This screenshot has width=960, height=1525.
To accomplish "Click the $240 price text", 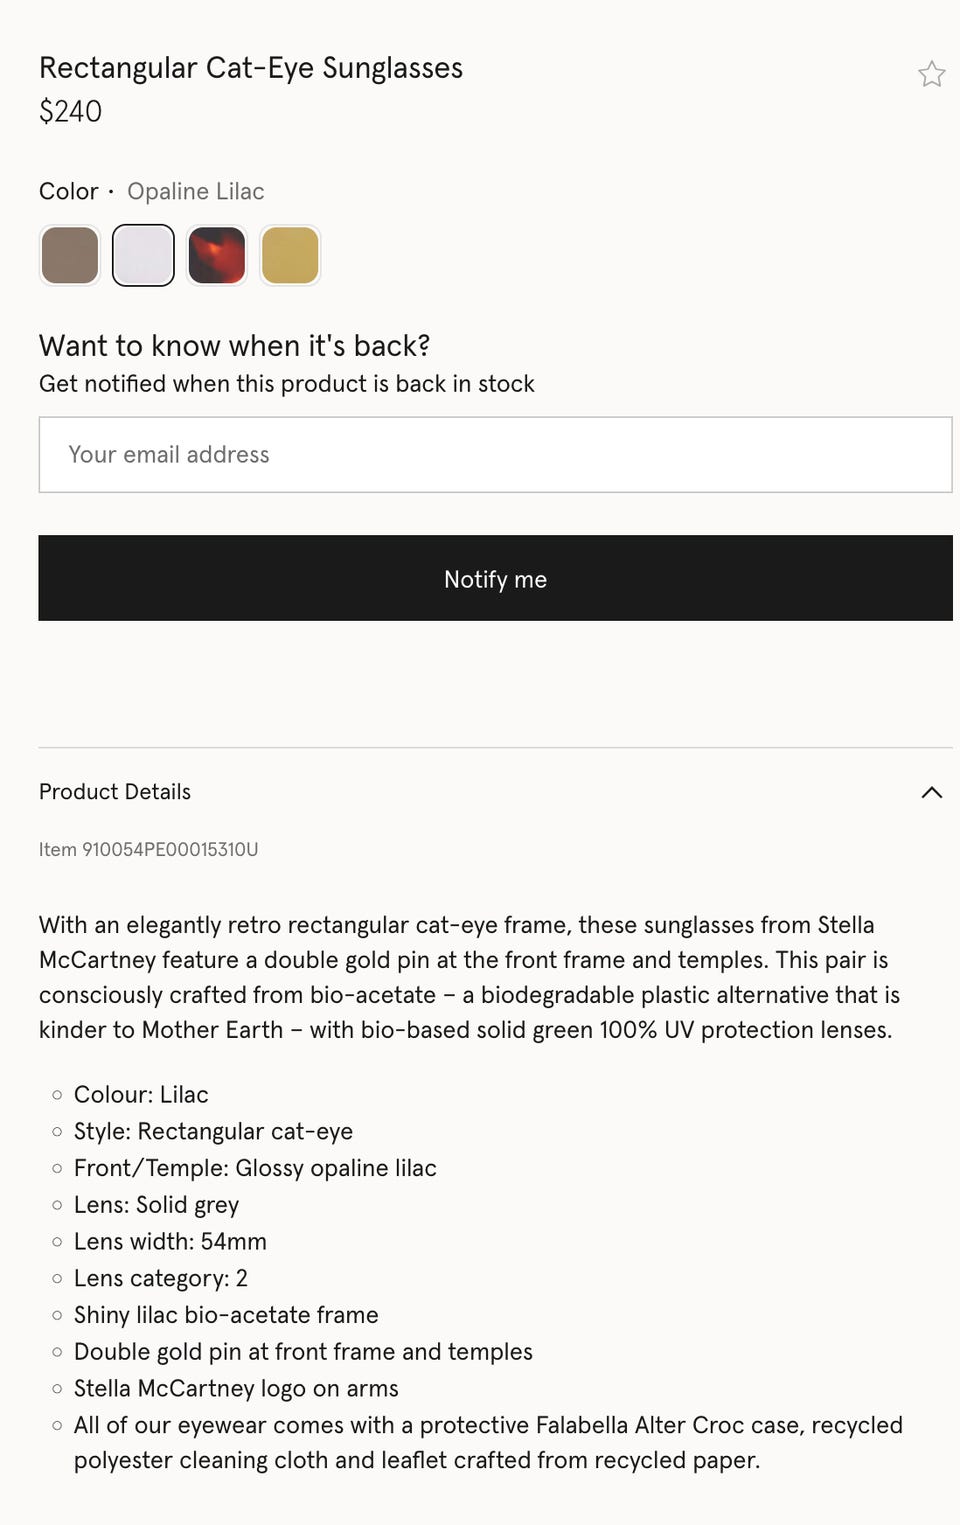I will (x=70, y=112).
